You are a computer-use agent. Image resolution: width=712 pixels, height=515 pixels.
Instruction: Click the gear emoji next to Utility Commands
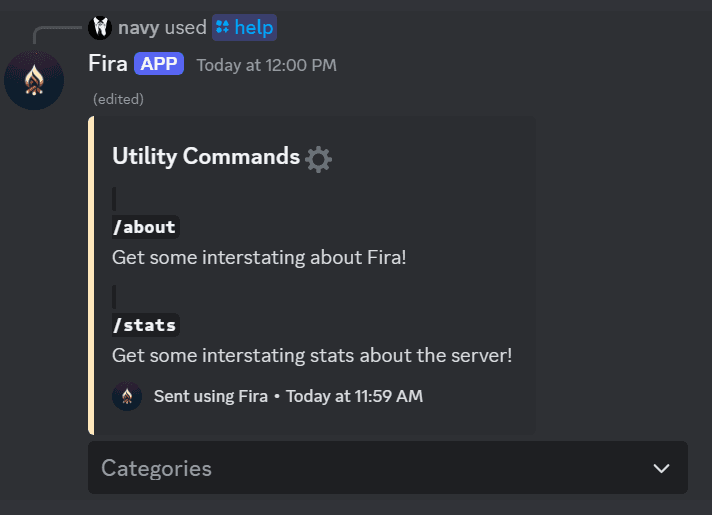(319, 158)
